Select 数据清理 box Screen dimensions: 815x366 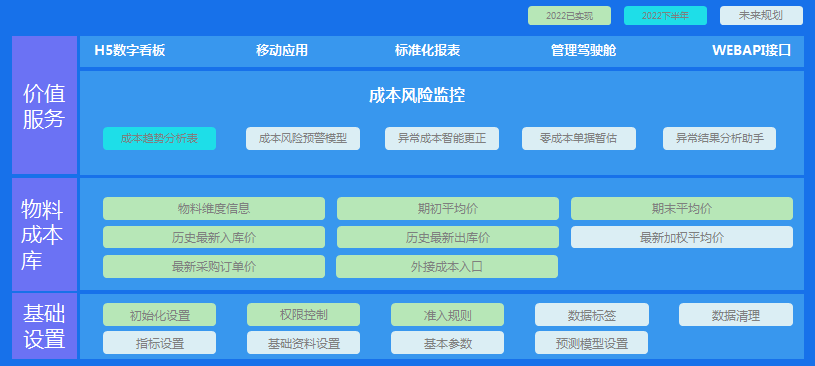736,315
